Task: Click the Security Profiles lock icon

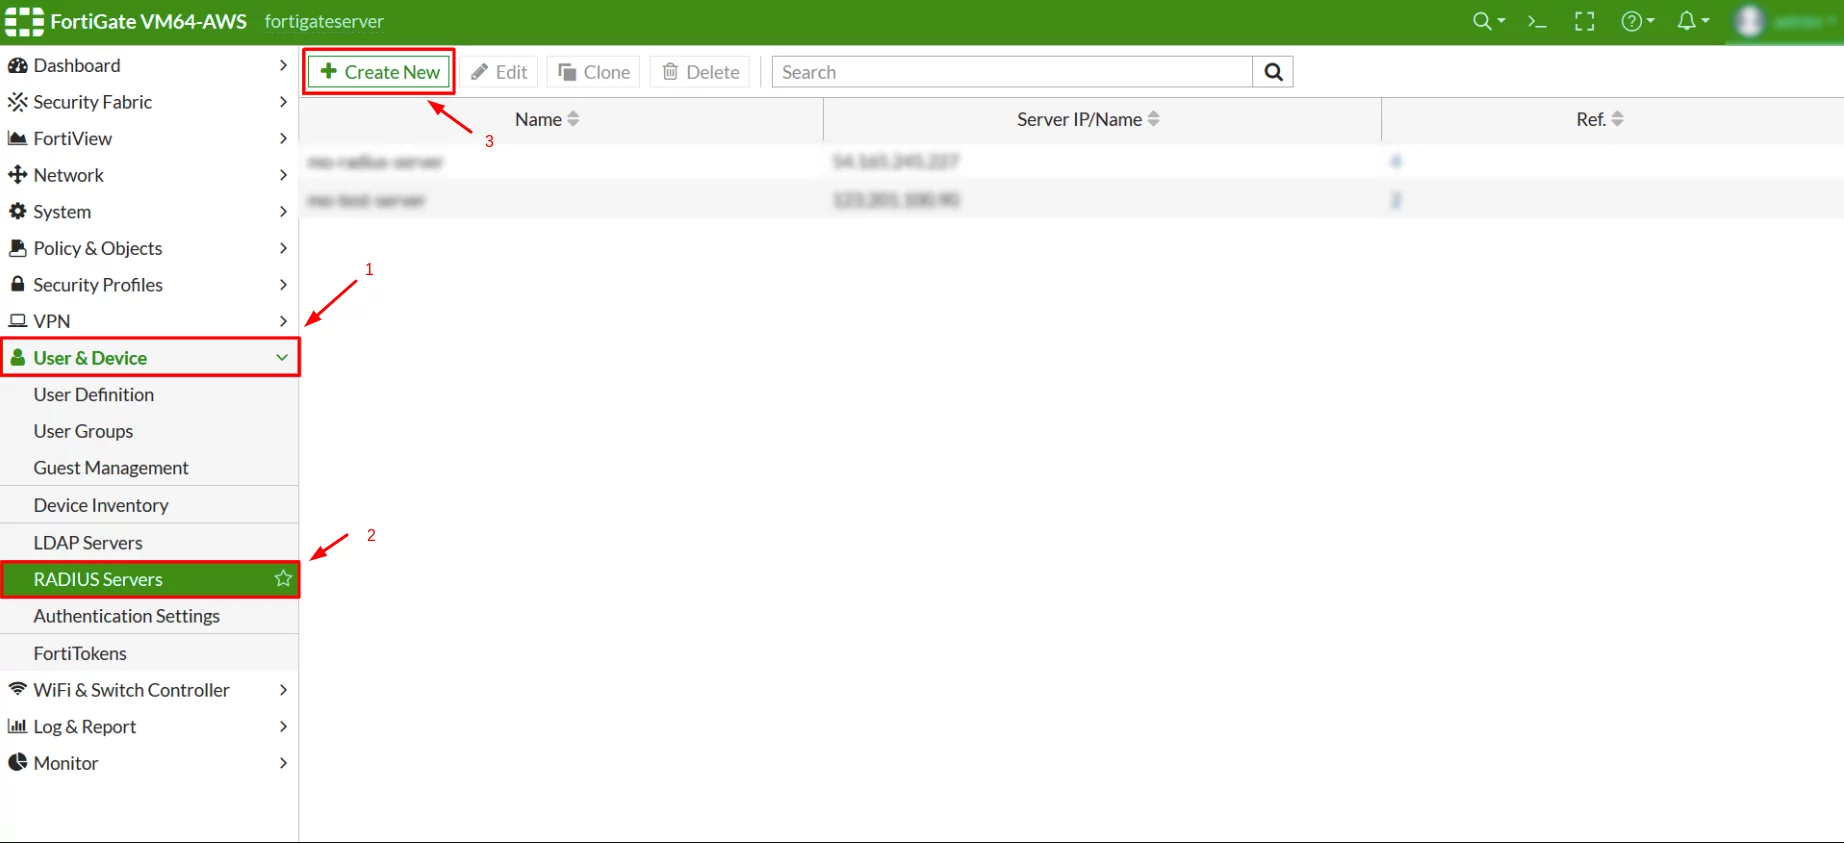Action: pyautogui.click(x=17, y=284)
